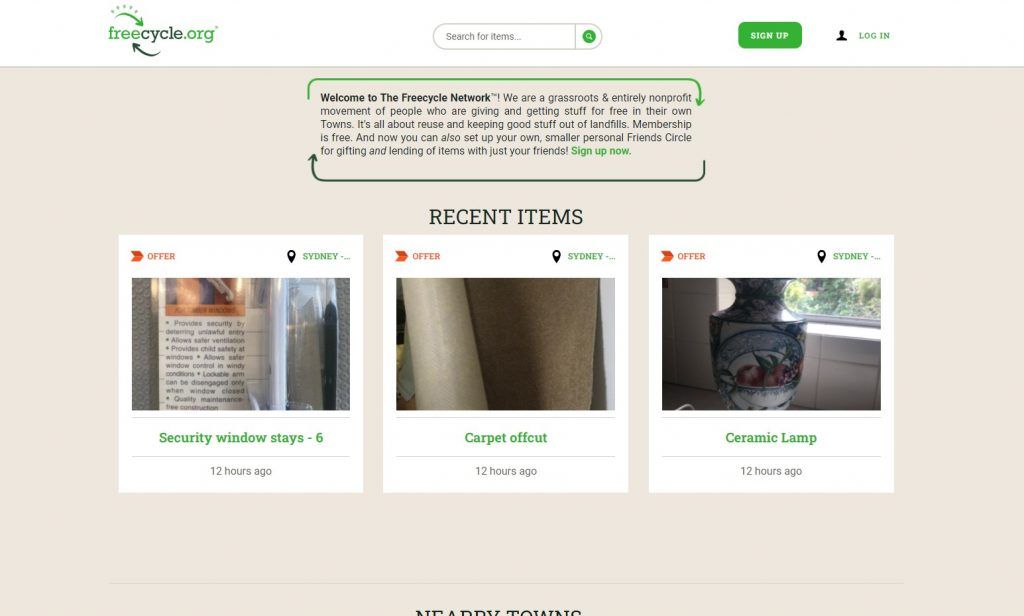Click the orange offer tag on Ceramic Lamp
Viewport: 1024px width, 616px height.
tap(667, 256)
